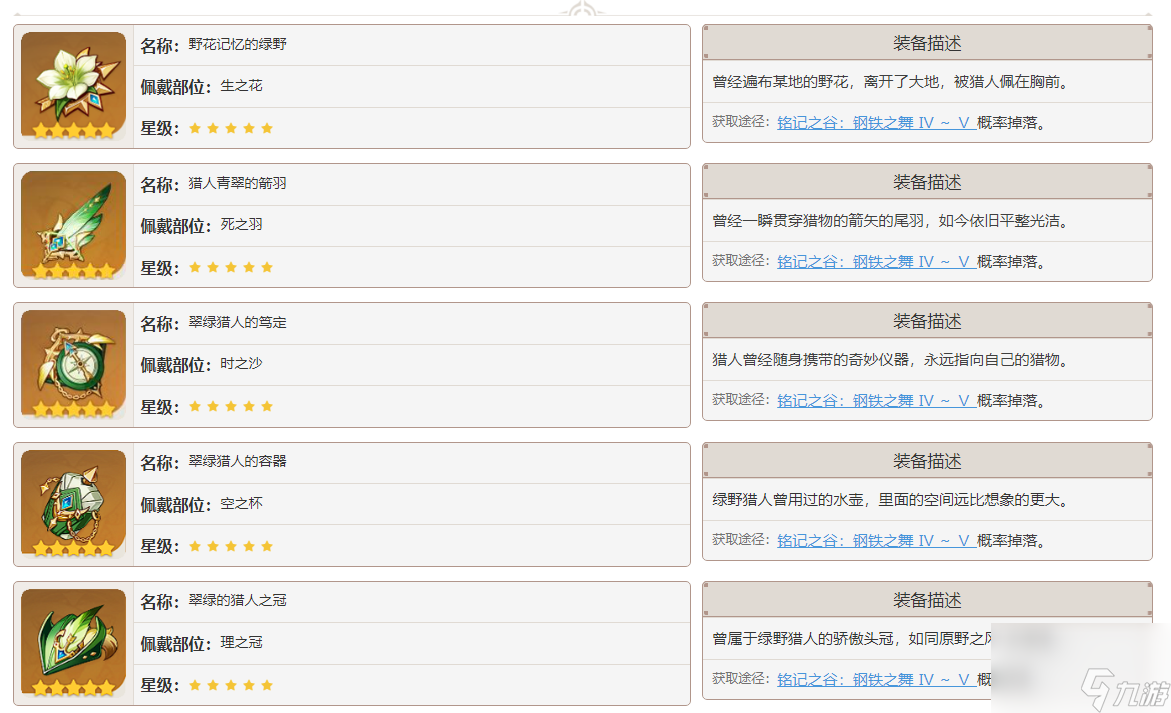Screen dimensions: 1171x713
Task: Select the name 猎人青翠的箭羽
Action: coord(237,183)
